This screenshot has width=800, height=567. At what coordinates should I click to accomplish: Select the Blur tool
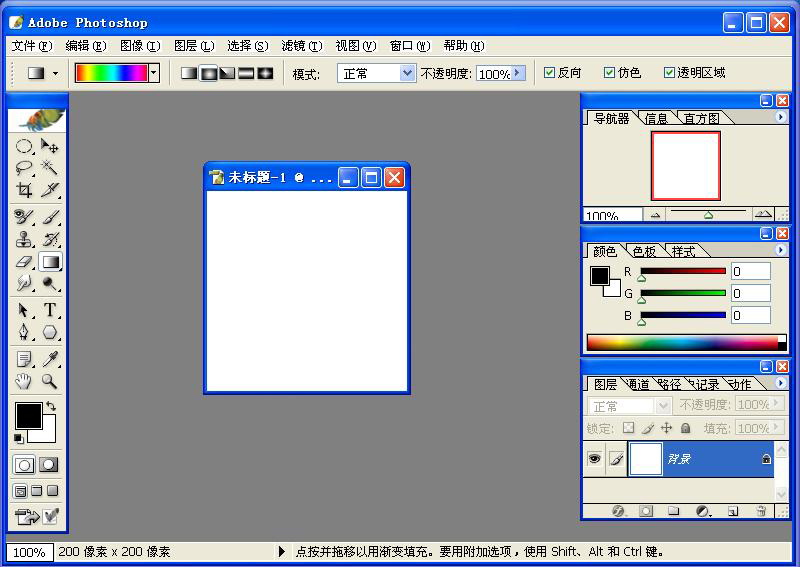click(23, 283)
